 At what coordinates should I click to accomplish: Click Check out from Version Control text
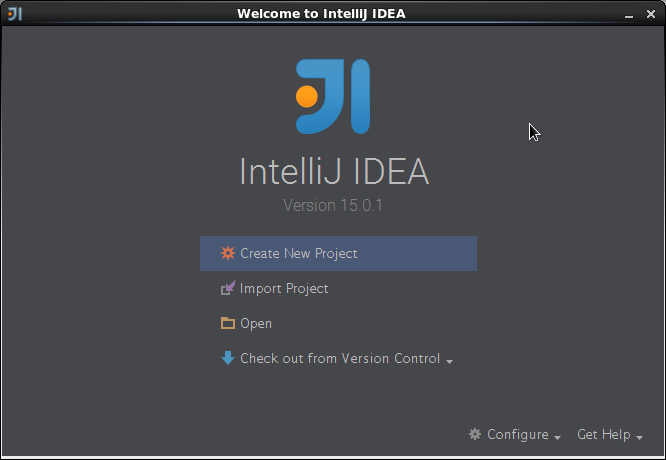coord(340,358)
